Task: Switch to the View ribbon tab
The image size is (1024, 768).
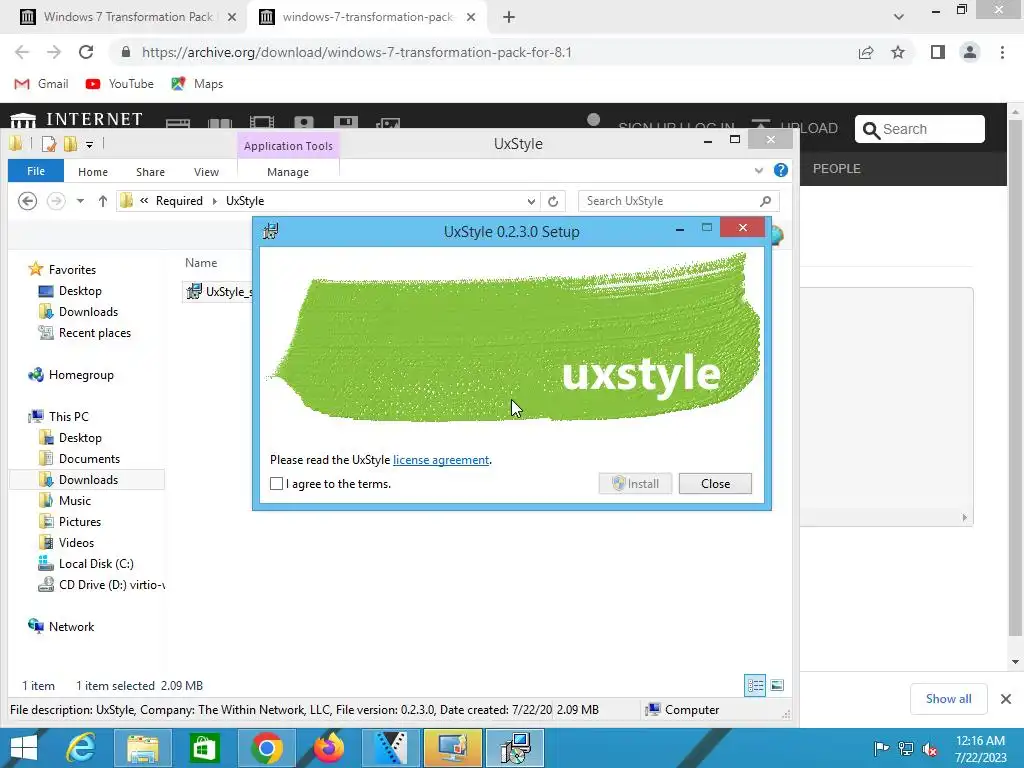Action: click(206, 172)
